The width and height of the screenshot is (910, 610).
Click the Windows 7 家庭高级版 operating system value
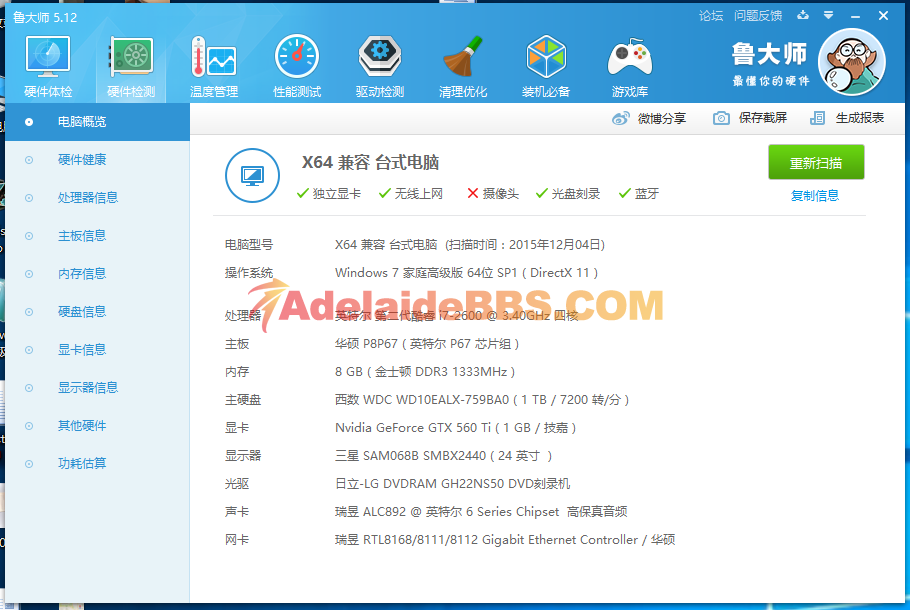(x=467, y=273)
